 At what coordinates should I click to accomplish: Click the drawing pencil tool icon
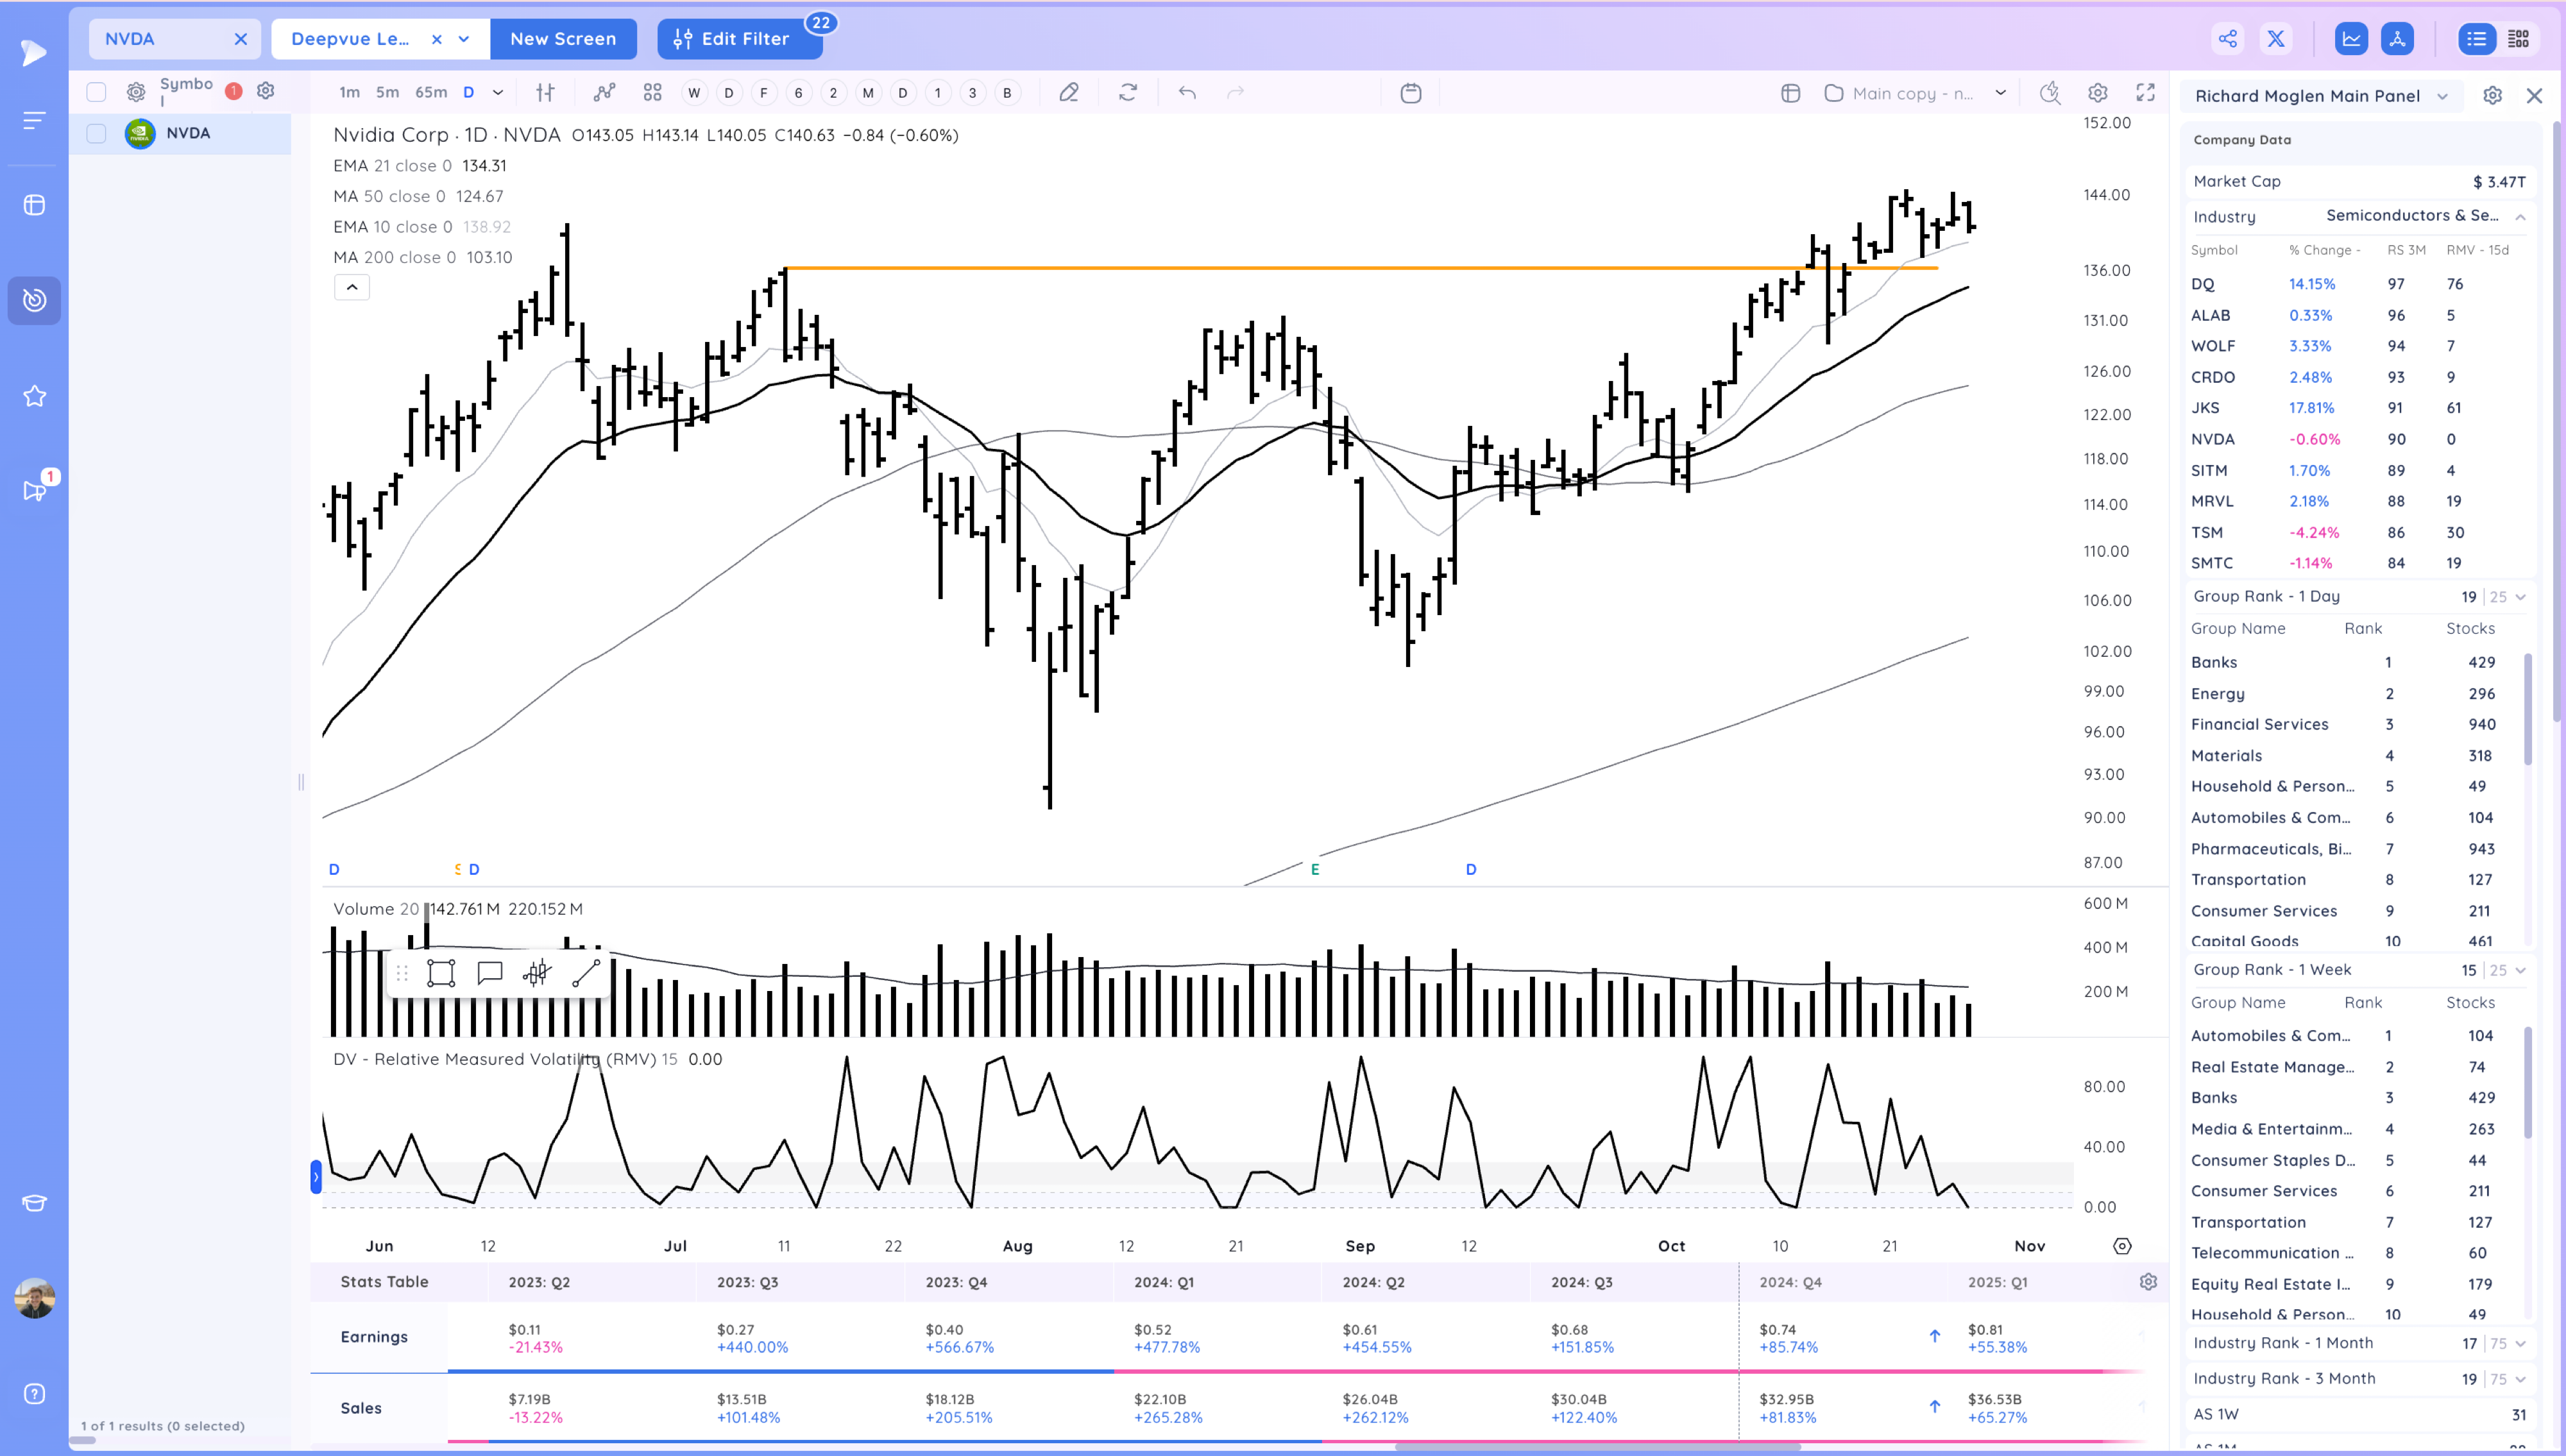[x=1068, y=93]
